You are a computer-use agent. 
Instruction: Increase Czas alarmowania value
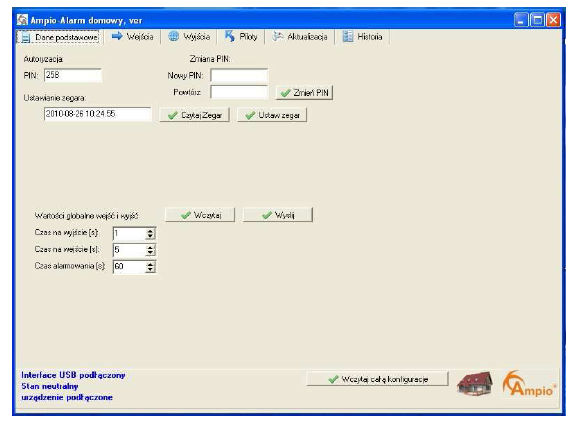[150, 264]
